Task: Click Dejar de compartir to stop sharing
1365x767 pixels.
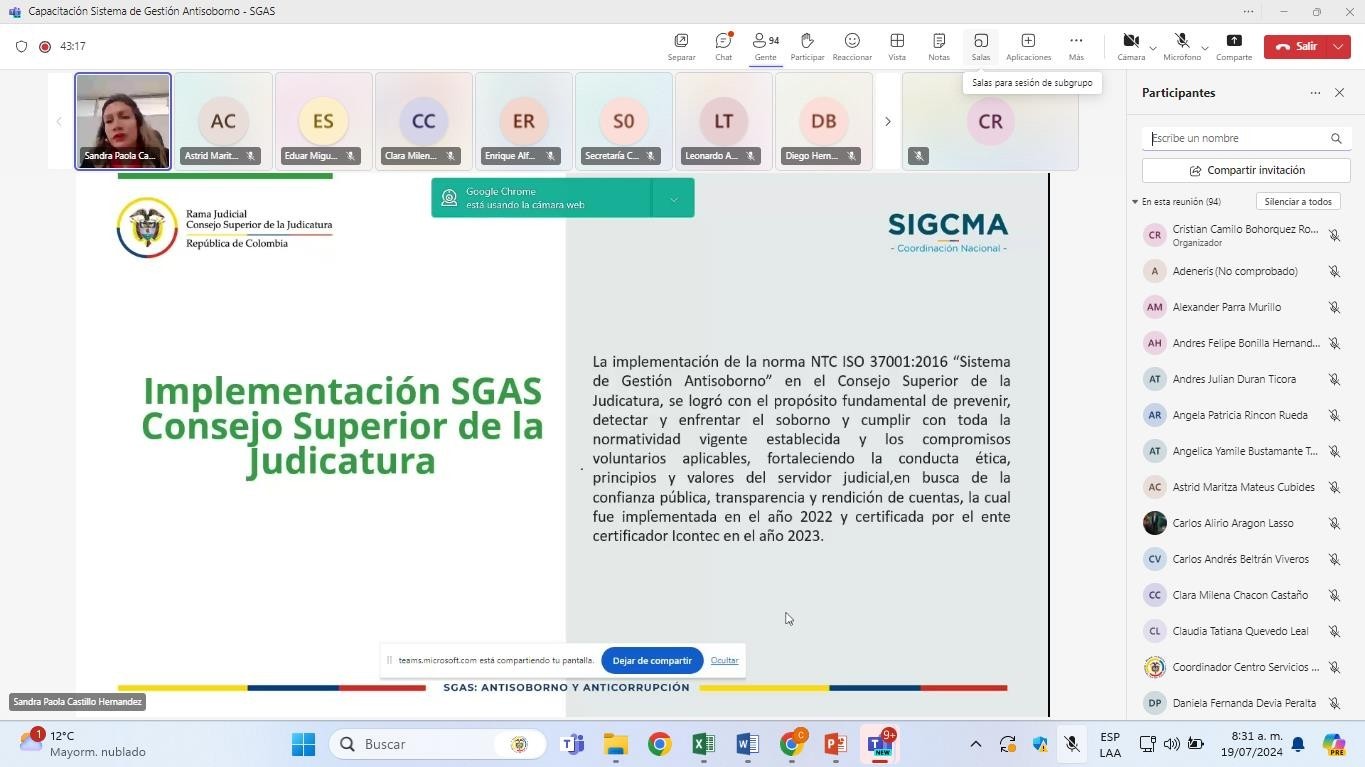Action: click(651, 660)
